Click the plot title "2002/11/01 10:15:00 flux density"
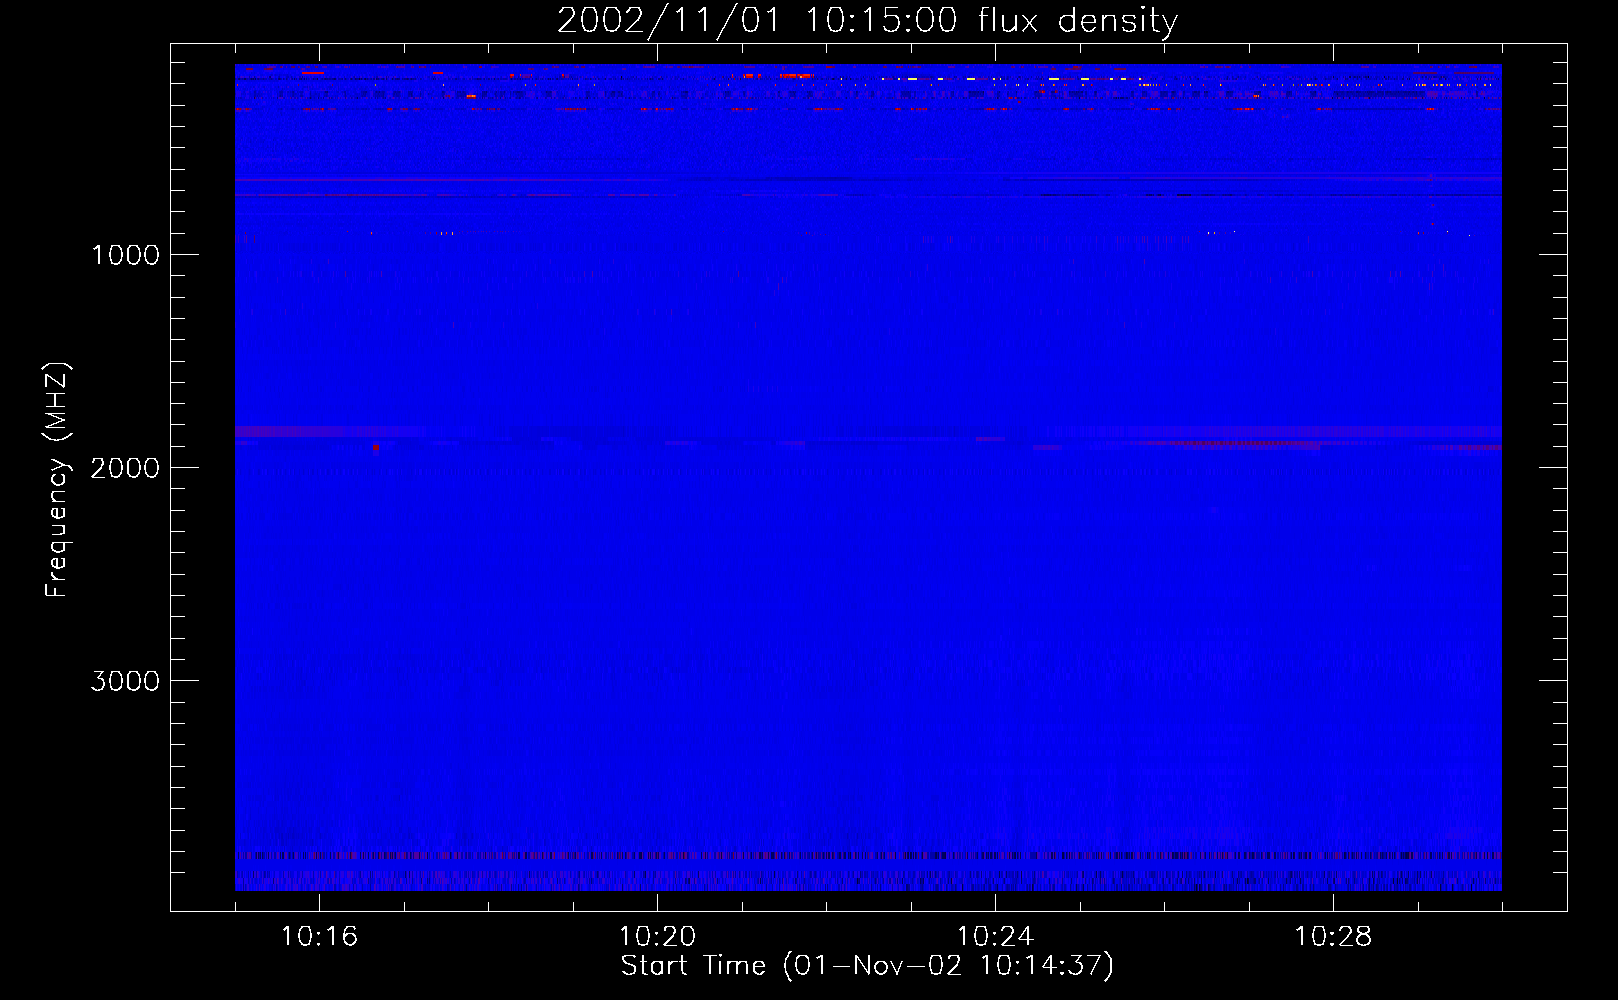This screenshot has height=1000, width=1618. [867, 21]
